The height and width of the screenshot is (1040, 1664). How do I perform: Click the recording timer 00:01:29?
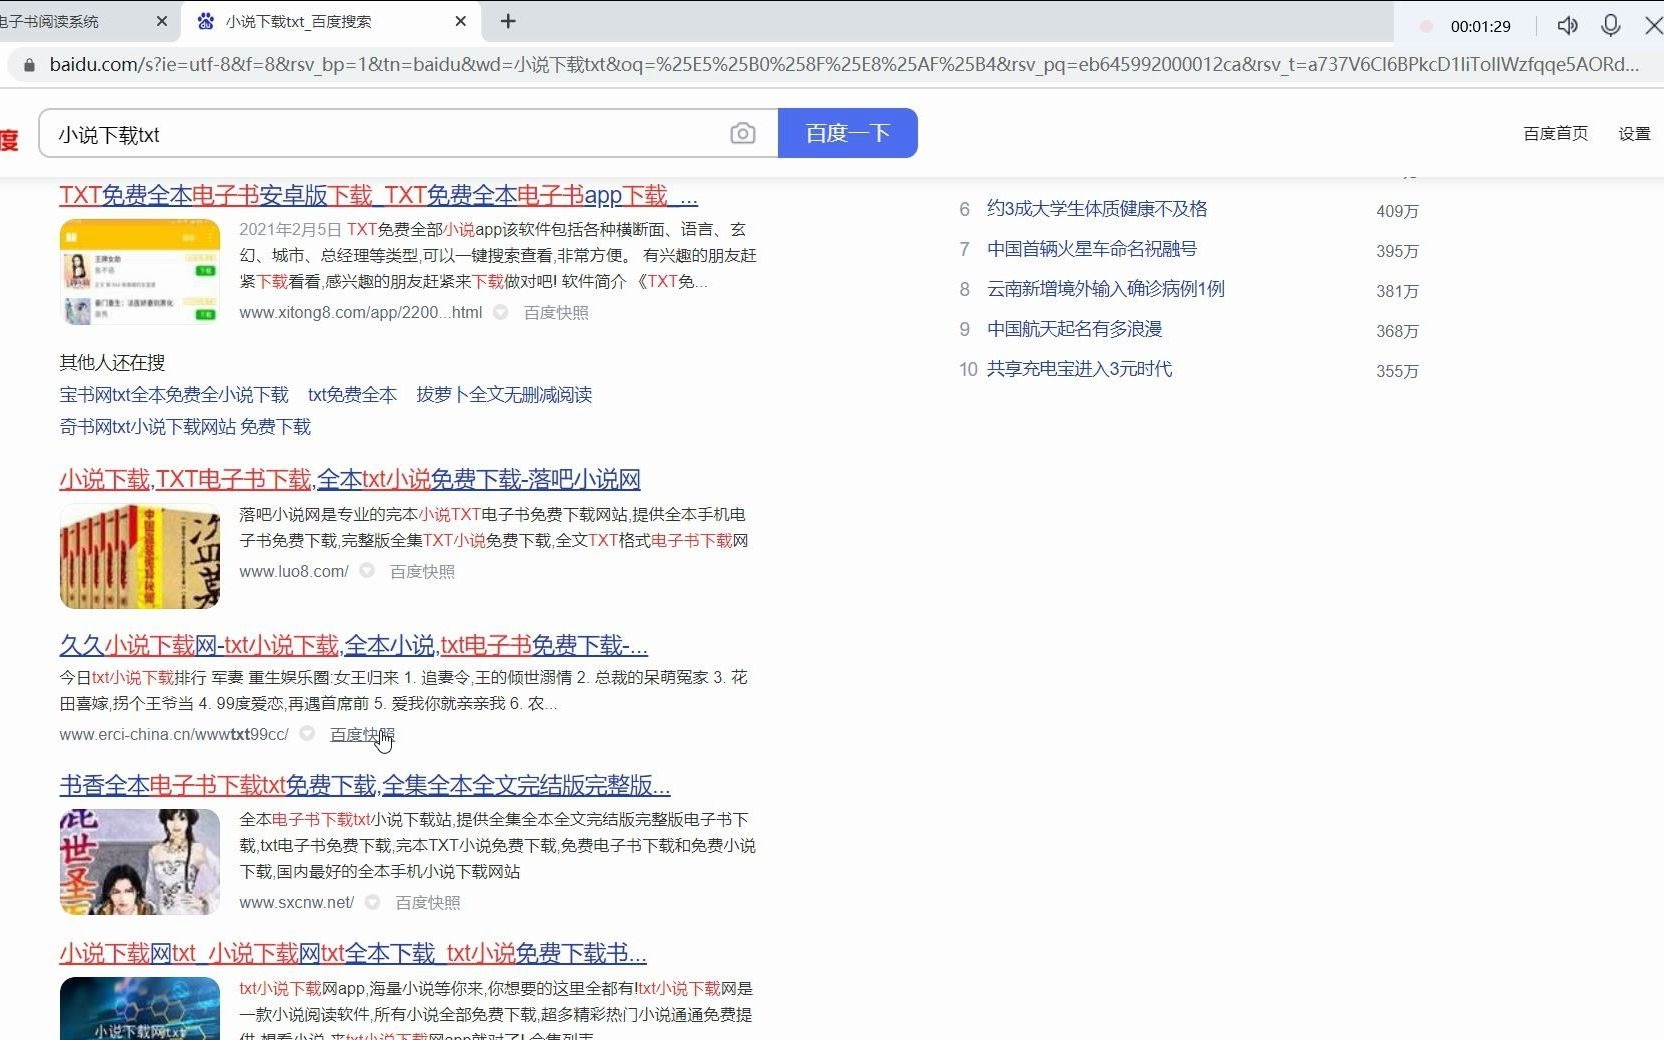click(1480, 27)
